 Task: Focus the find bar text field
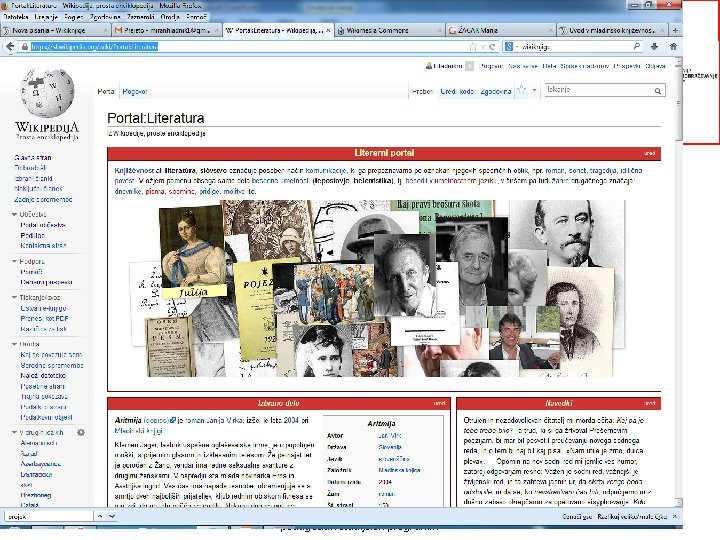tap(48, 517)
